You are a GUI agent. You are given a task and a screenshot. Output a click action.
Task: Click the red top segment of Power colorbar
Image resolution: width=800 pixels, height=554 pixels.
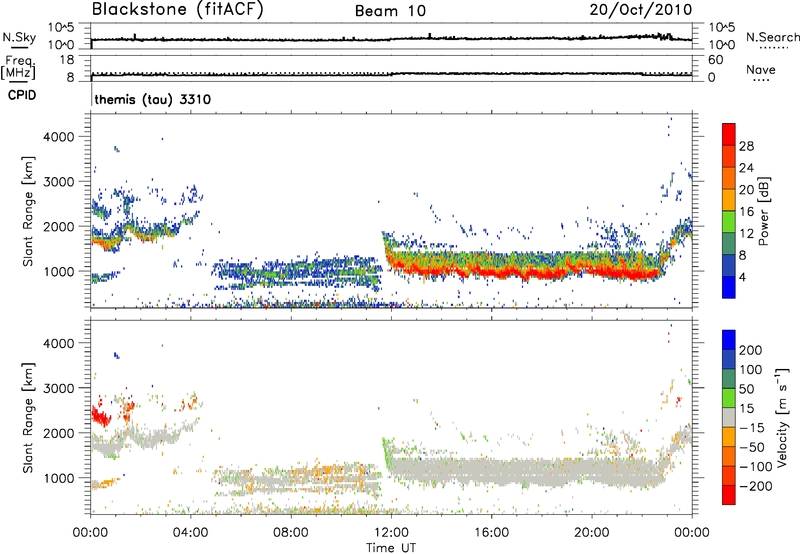729,134
